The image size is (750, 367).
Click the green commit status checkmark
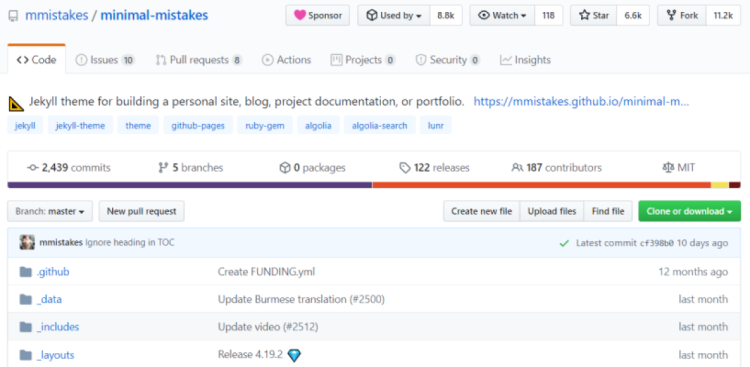564,243
